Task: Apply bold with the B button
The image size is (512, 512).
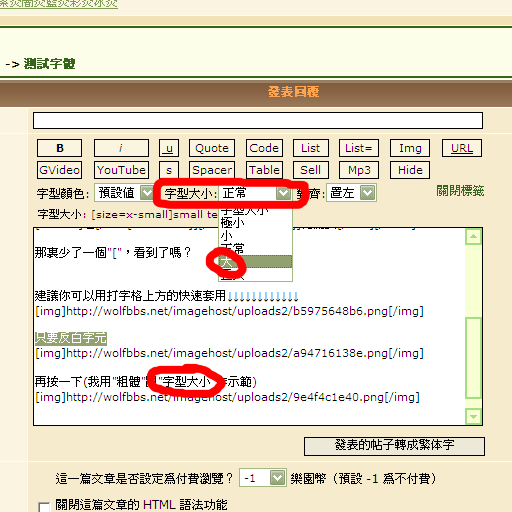Action: pos(59,148)
